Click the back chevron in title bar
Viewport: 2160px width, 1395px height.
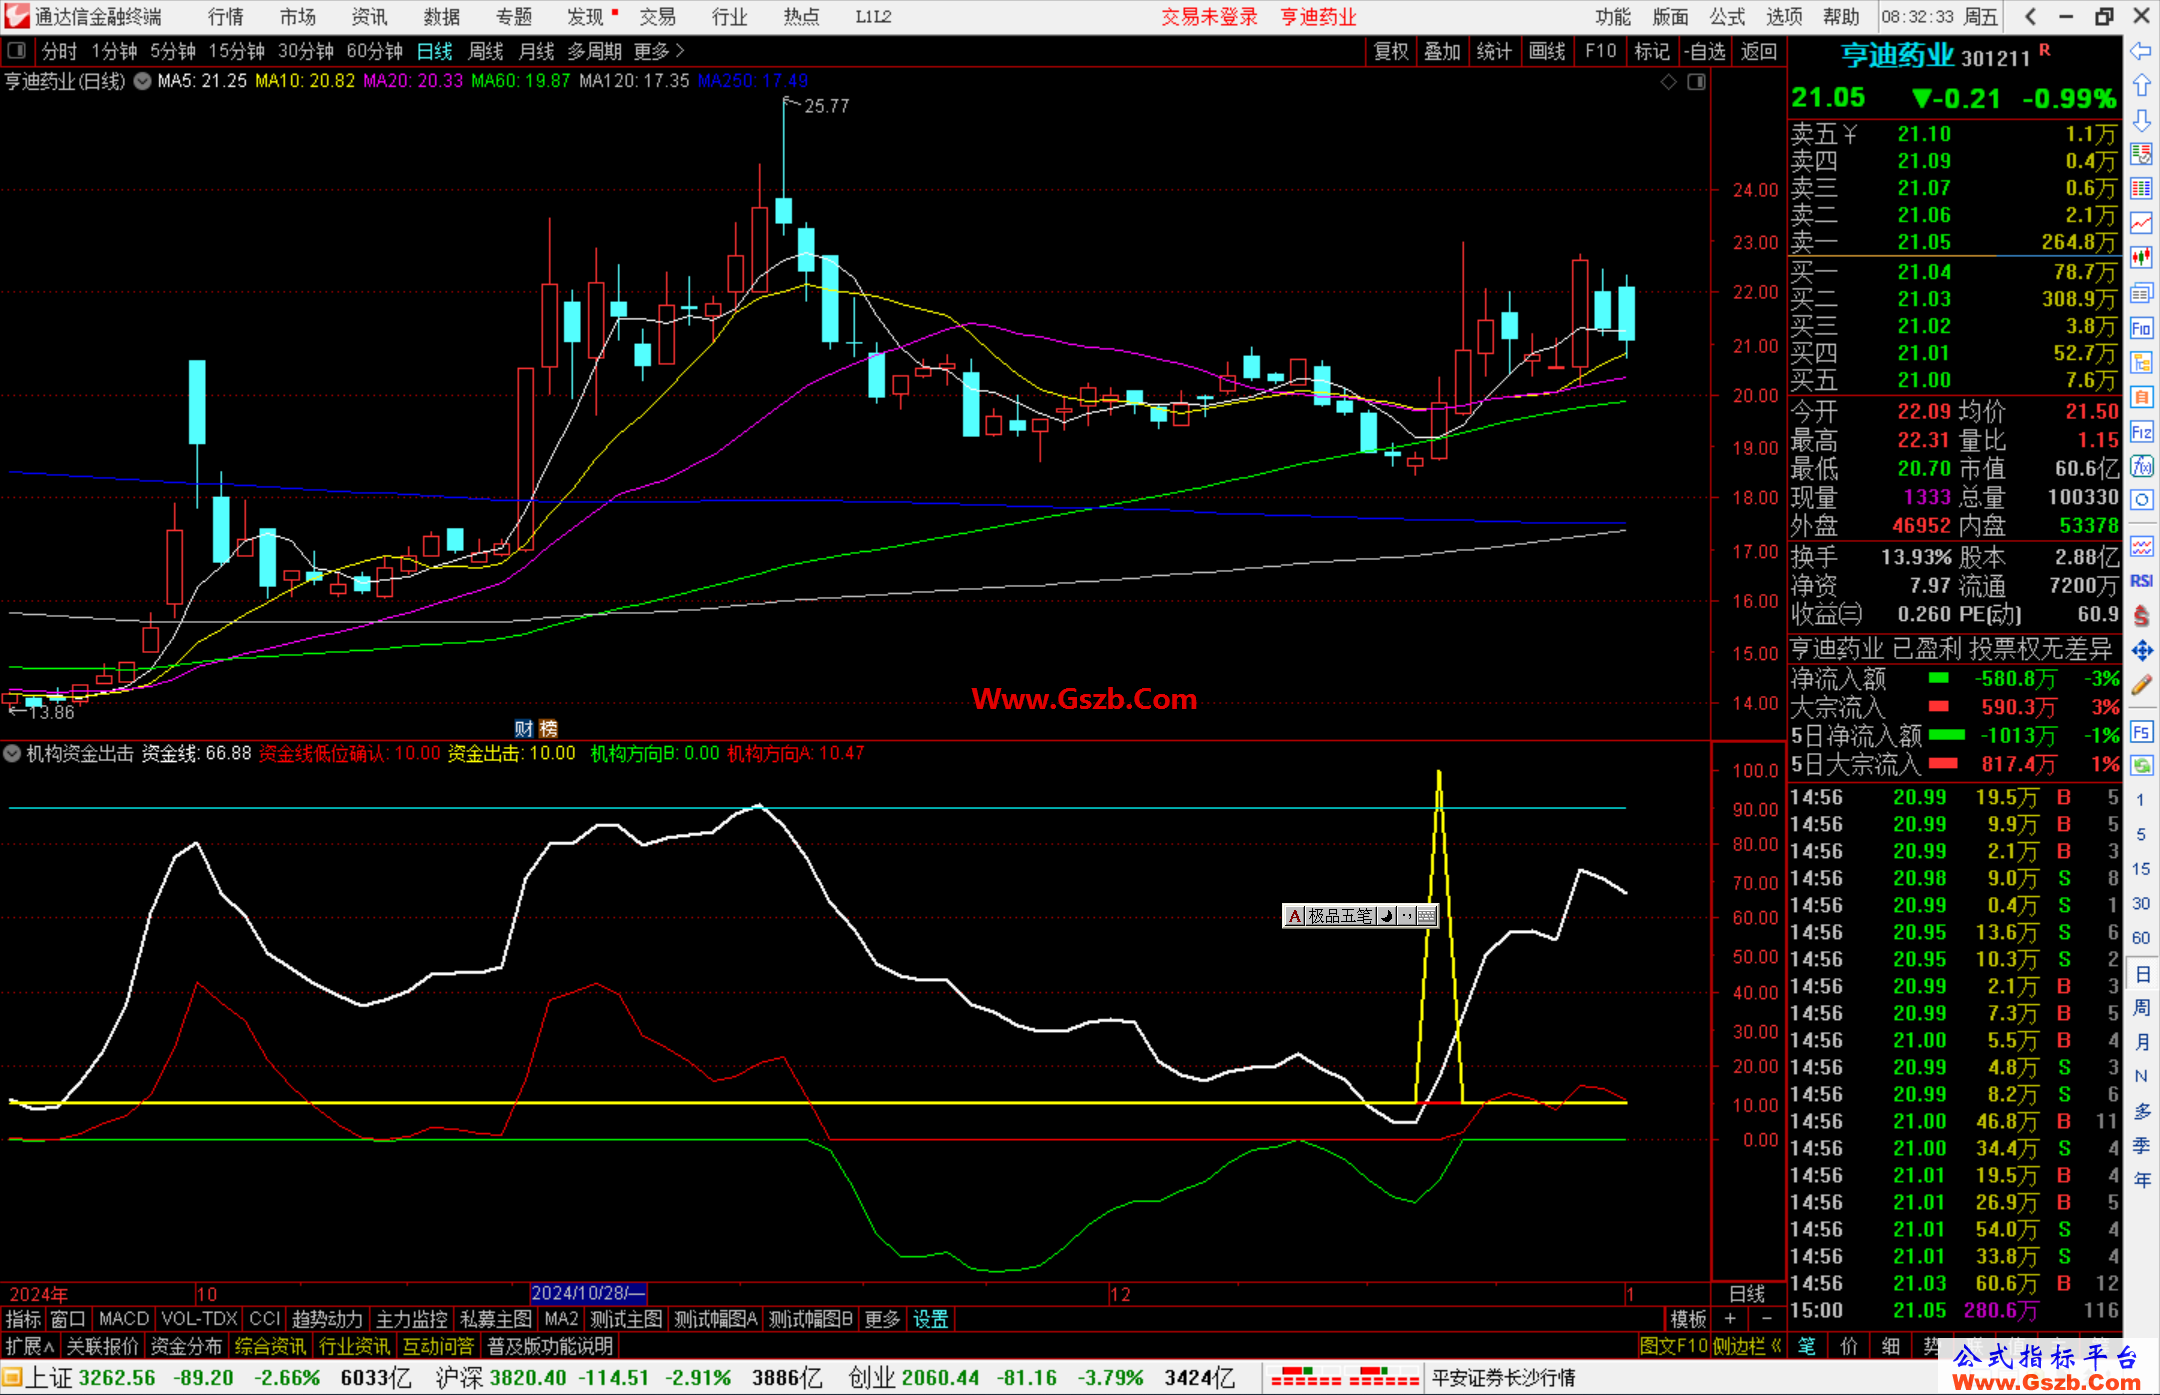pos(2029,16)
